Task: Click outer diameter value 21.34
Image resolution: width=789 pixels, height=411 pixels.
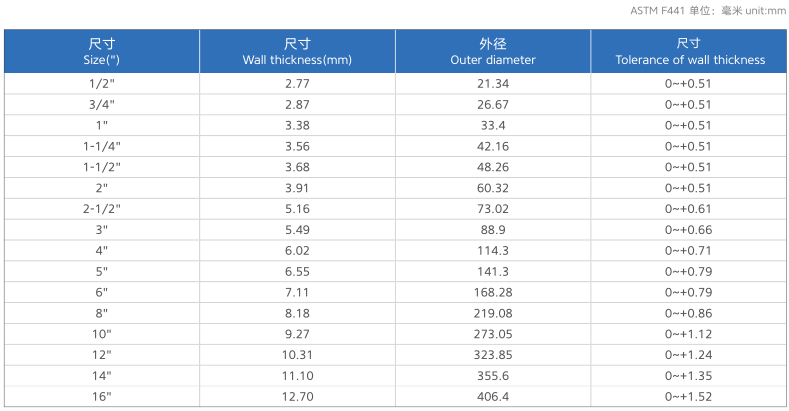Action: (493, 84)
